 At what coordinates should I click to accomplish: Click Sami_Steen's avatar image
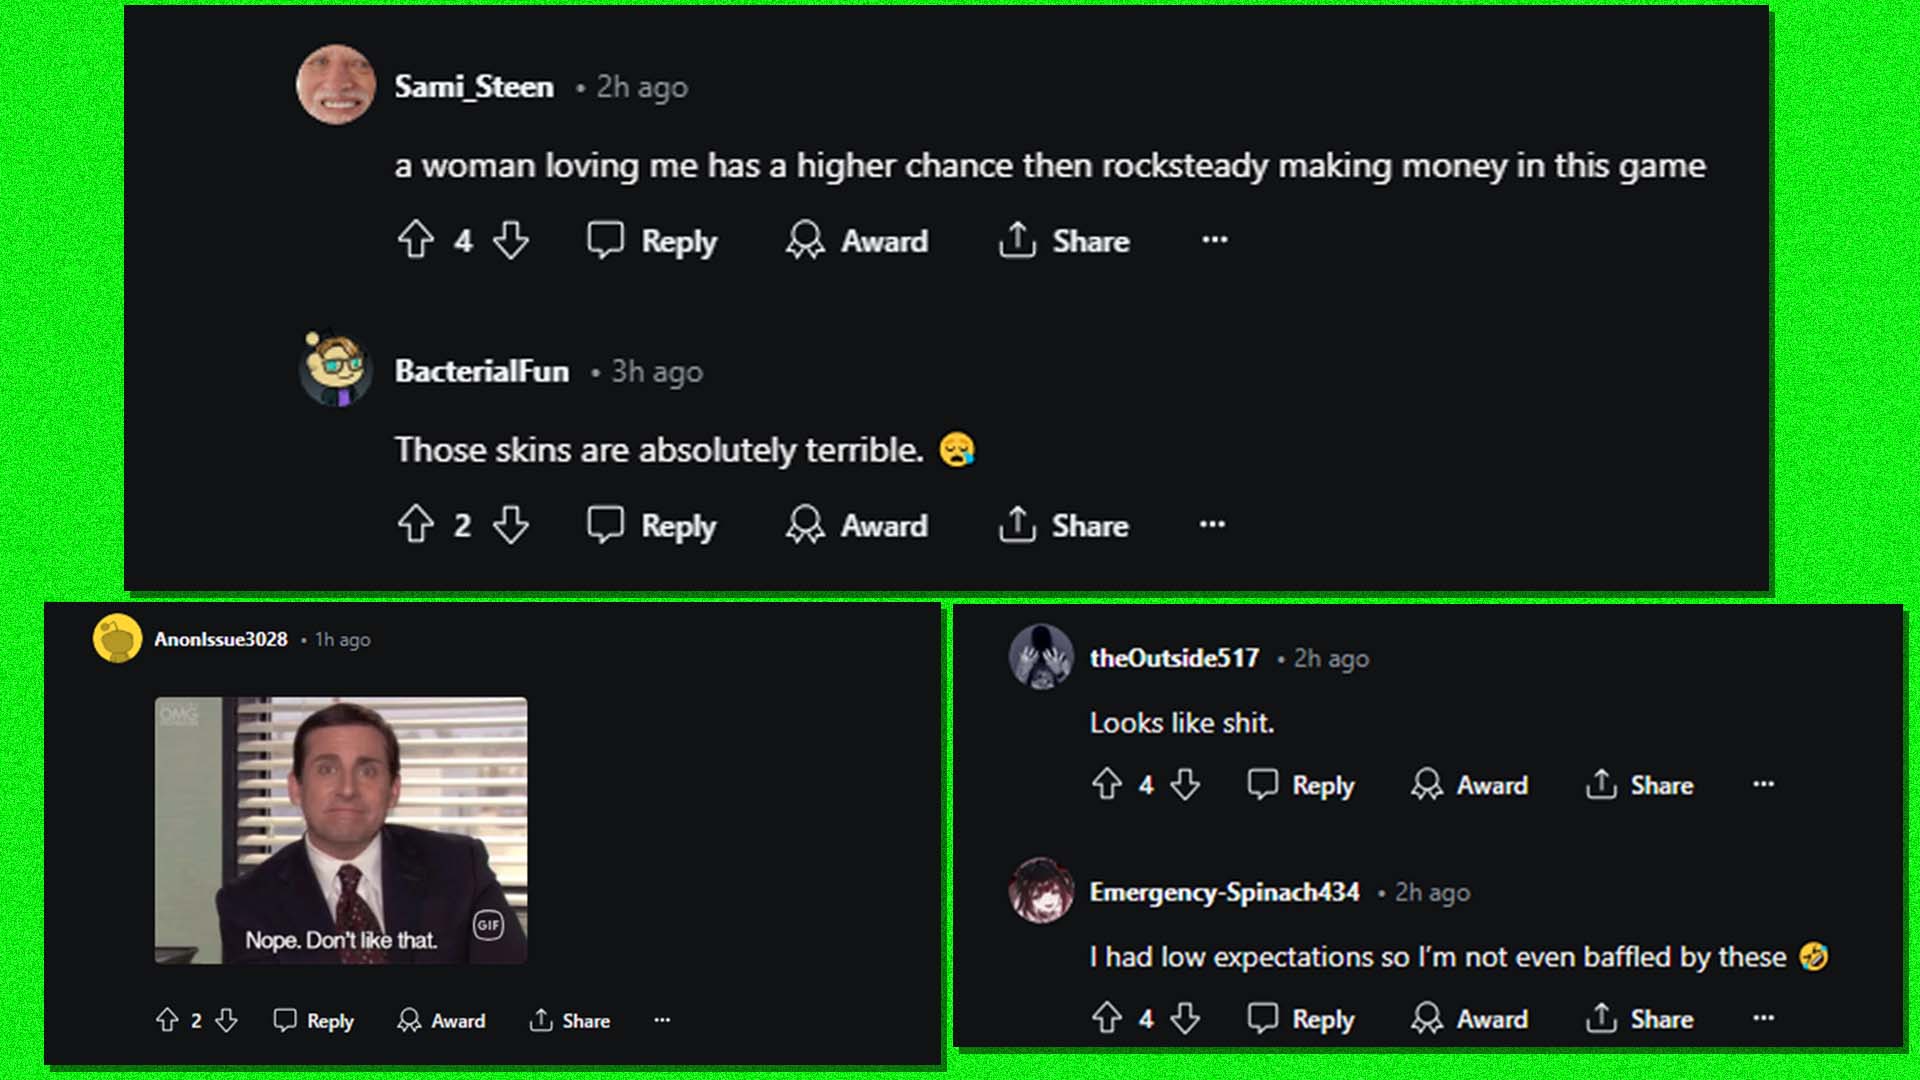pos(337,85)
